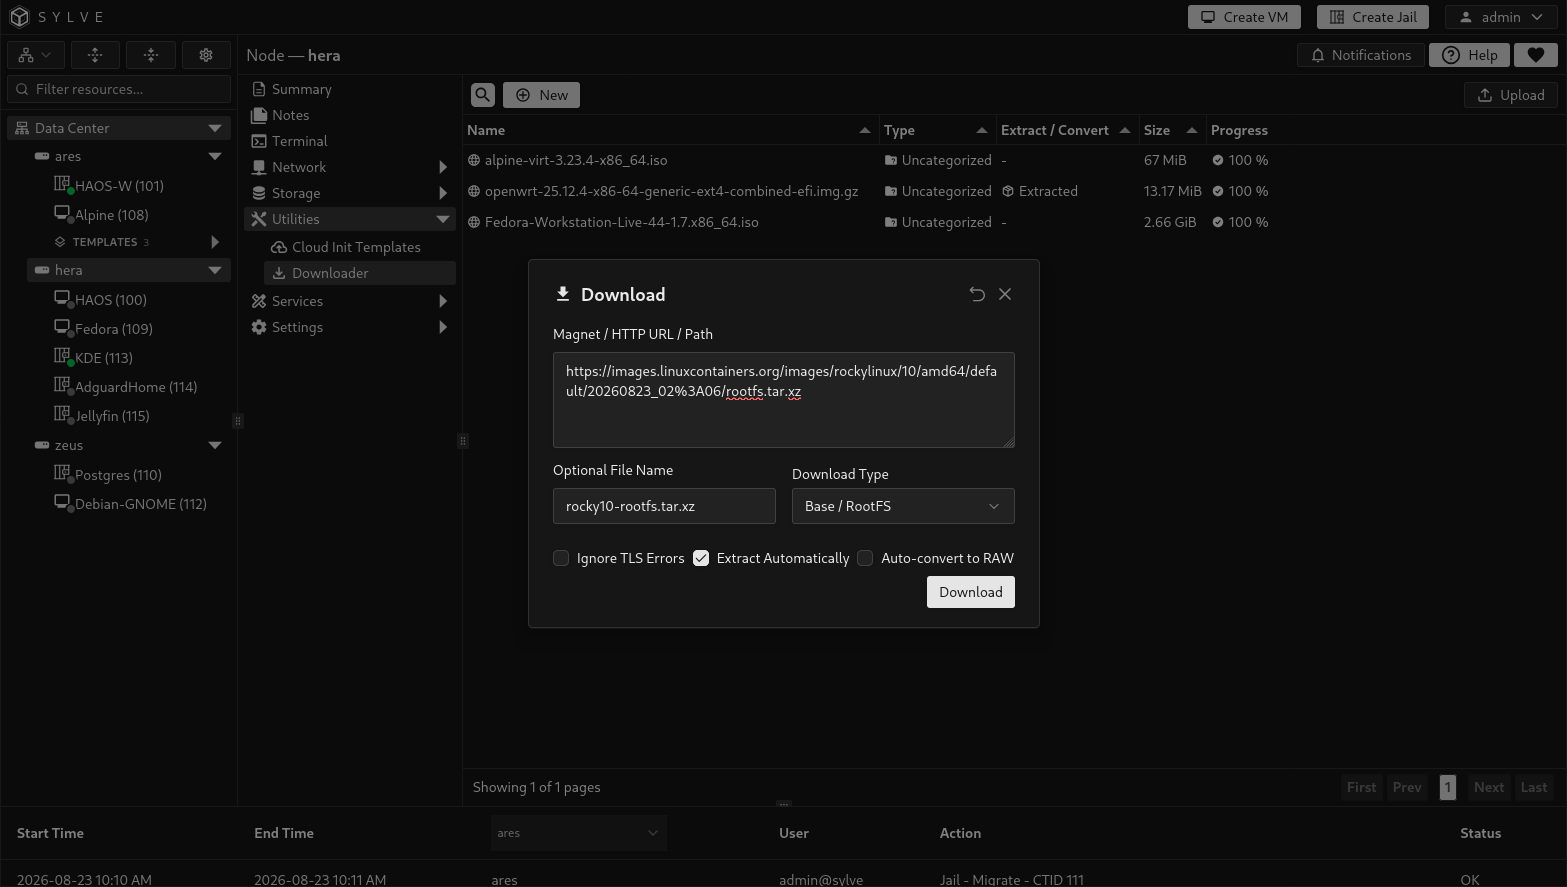Image resolution: width=1567 pixels, height=887 pixels.
Task: Expand the TEMPLATES group
Action: point(215,242)
